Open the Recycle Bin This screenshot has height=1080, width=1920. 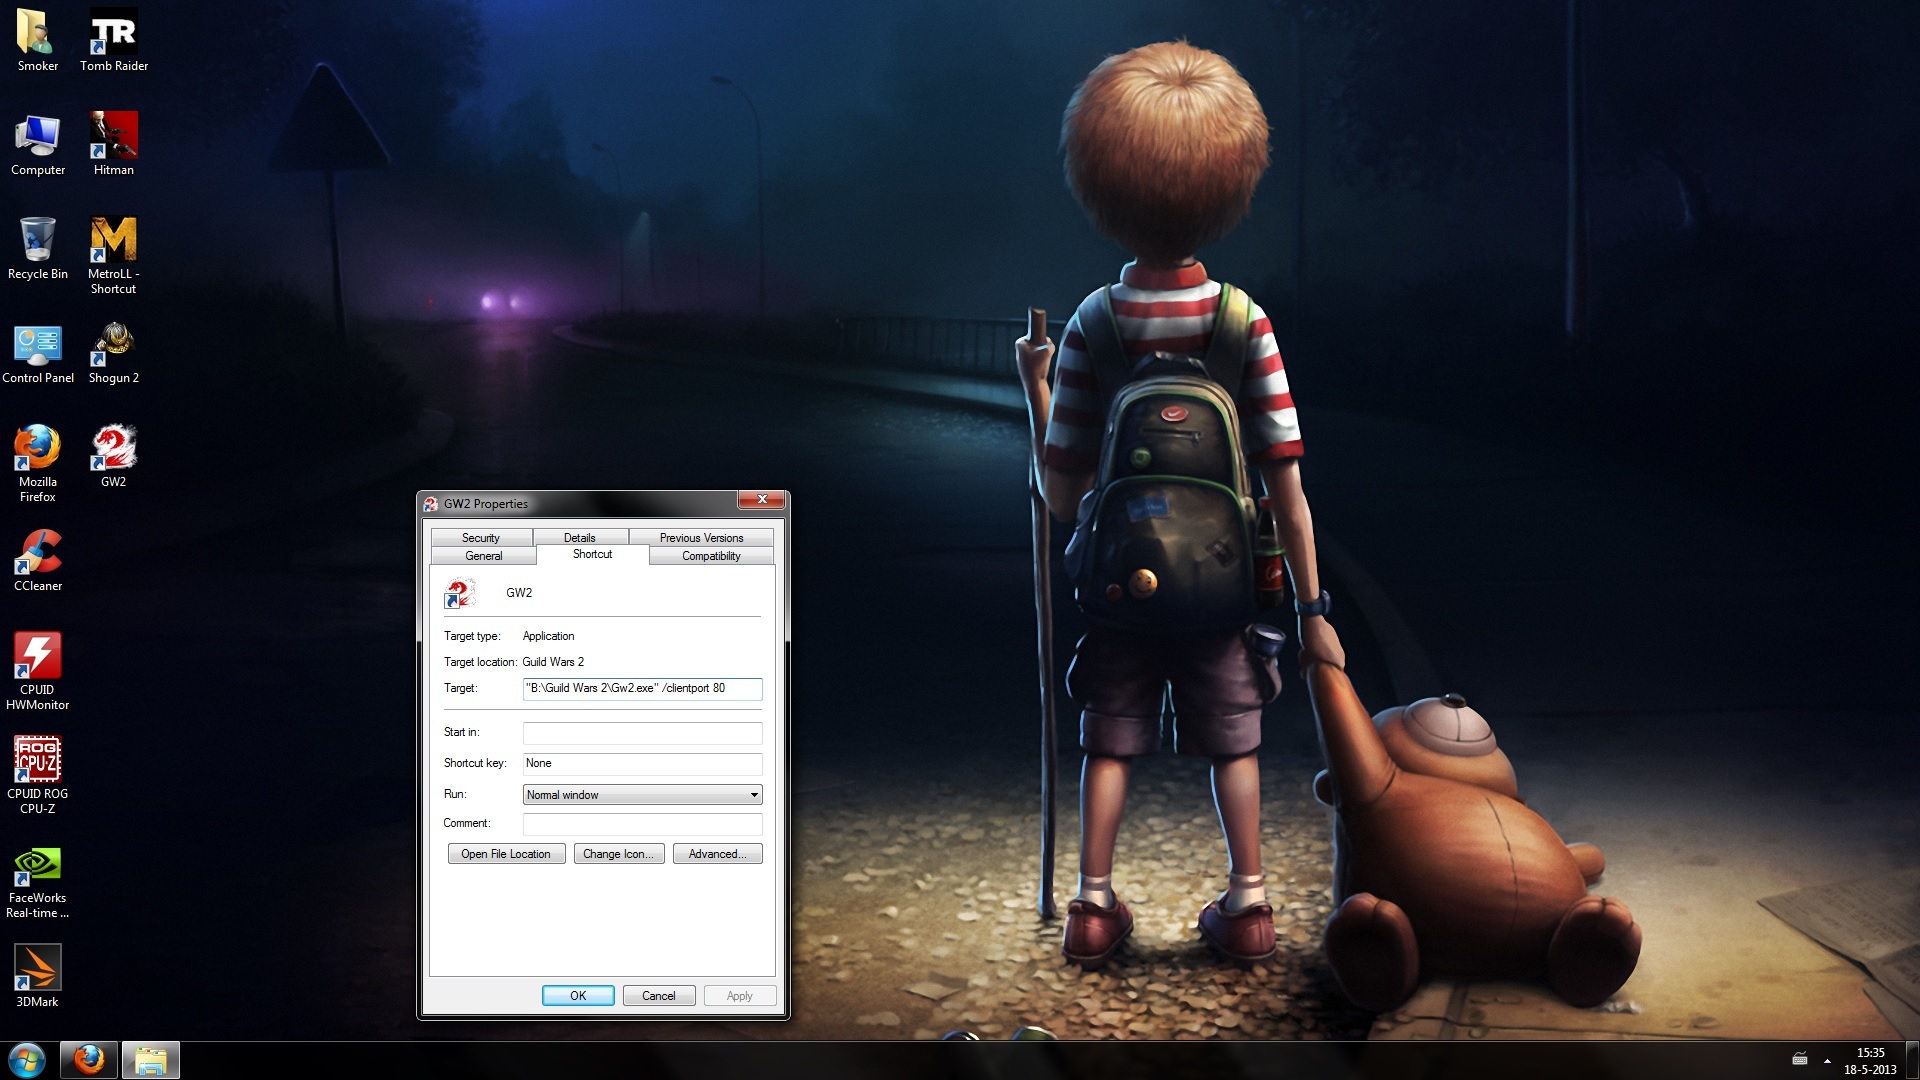[x=38, y=249]
